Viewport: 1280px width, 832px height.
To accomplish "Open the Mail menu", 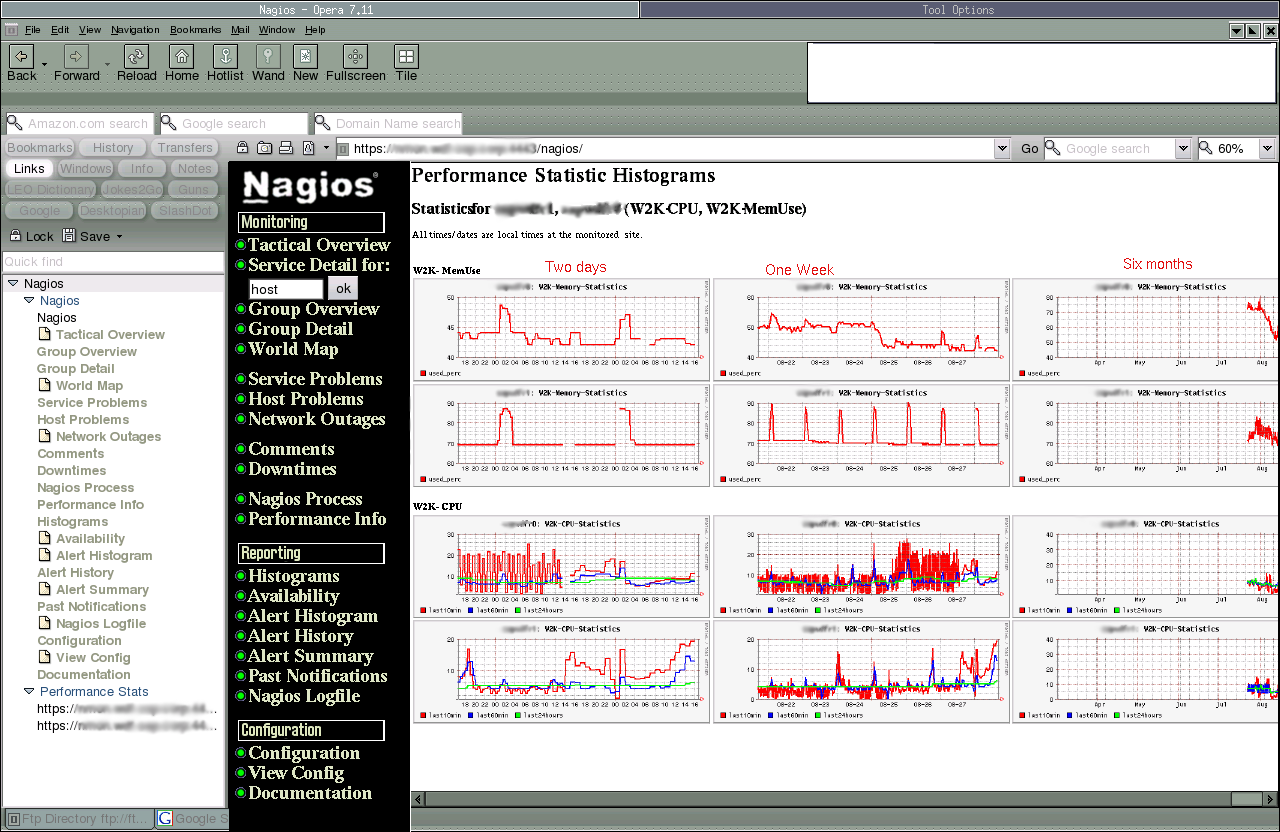I will [240, 30].
